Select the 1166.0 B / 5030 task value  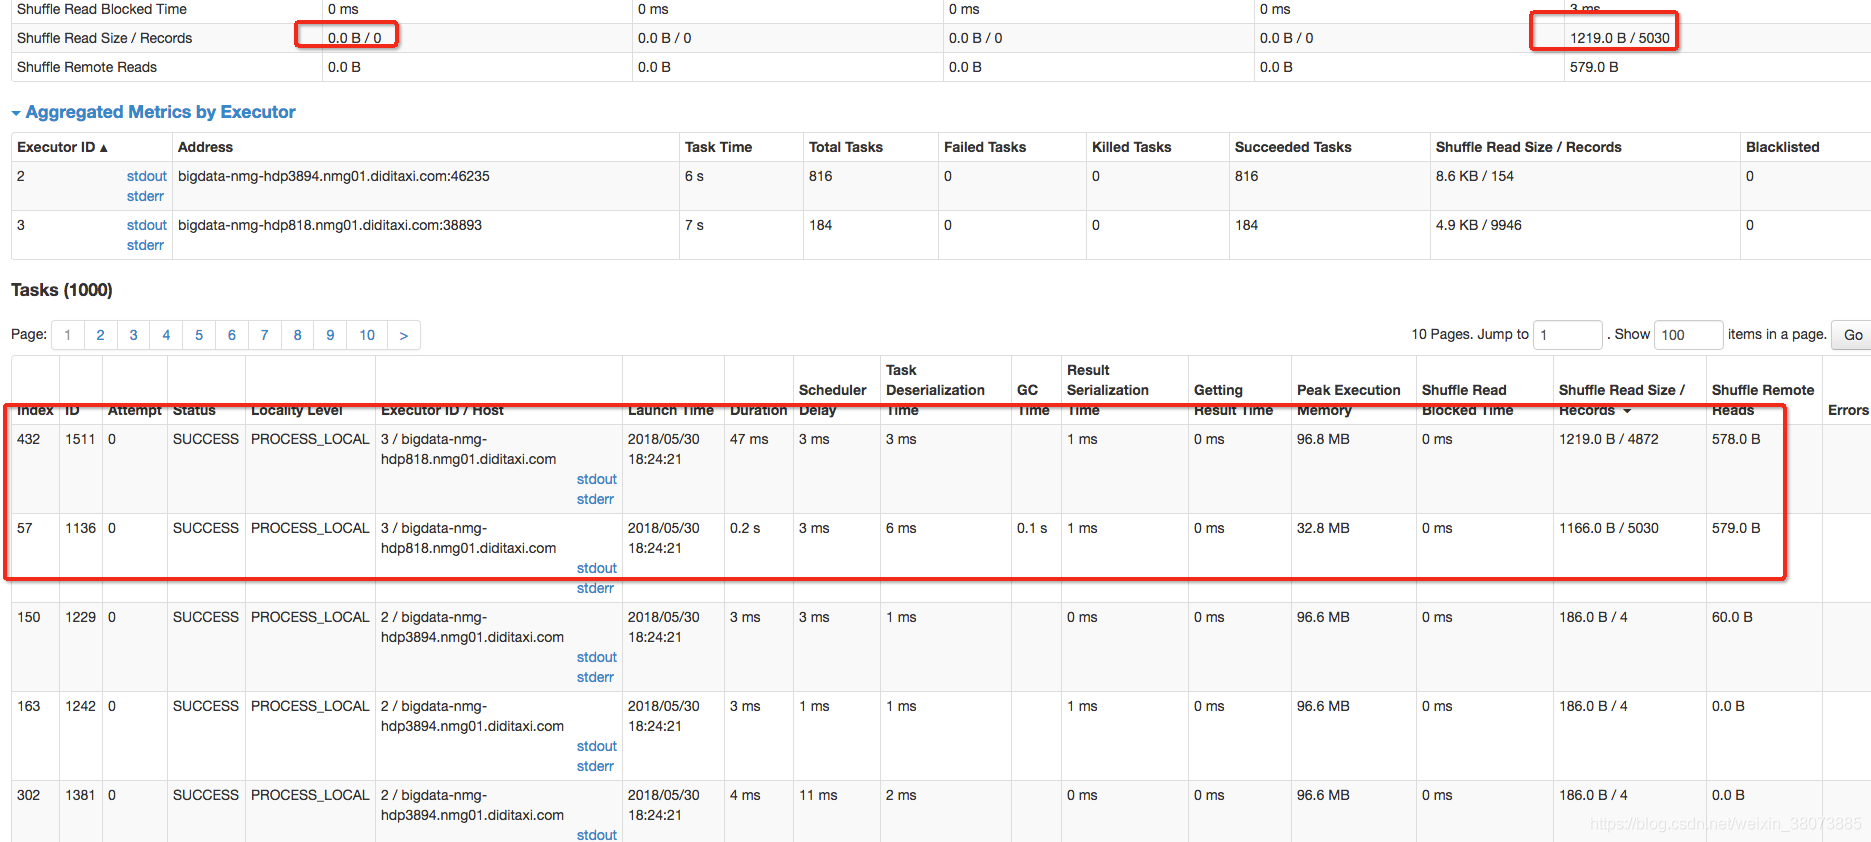click(x=1608, y=528)
